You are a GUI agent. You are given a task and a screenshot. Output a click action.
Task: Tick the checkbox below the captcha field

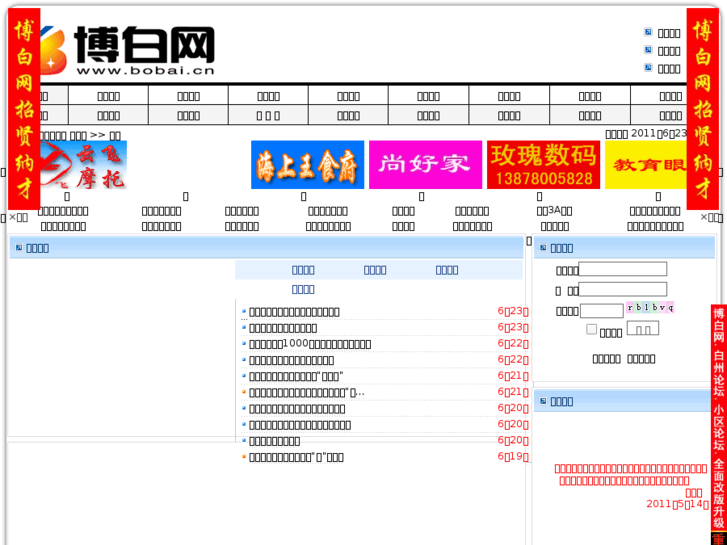591,329
